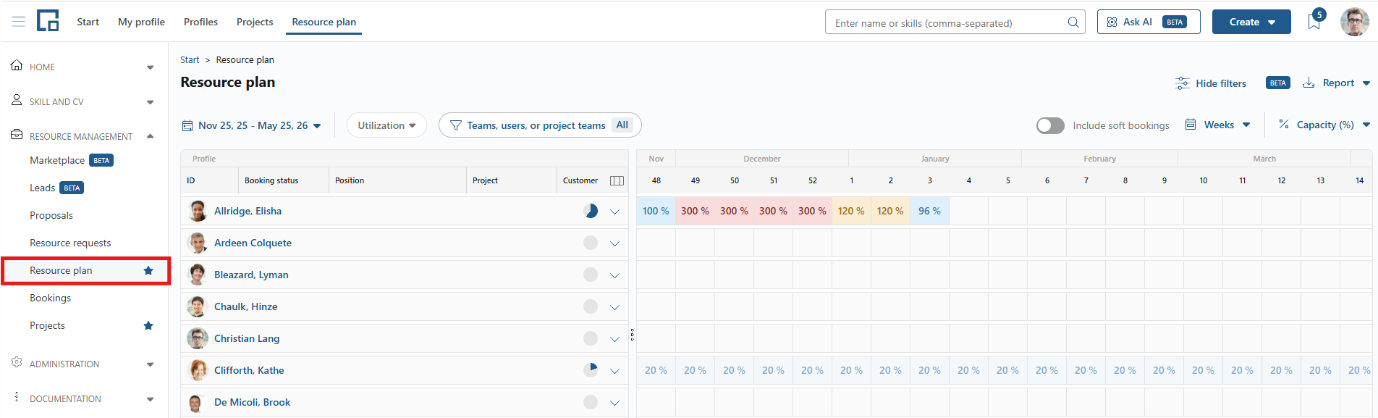
Task: Expand Bleazard, Lyman row
Action: pos(615,275)
